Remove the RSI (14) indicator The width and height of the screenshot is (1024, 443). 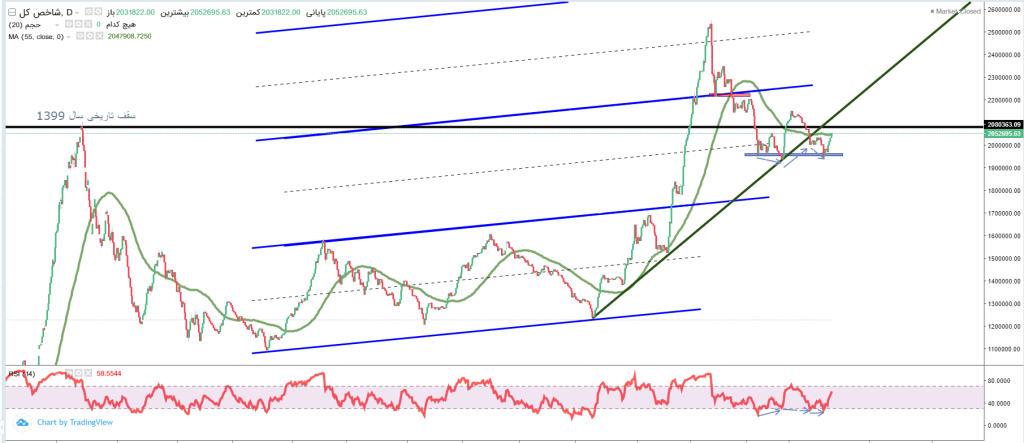(88, 373)
